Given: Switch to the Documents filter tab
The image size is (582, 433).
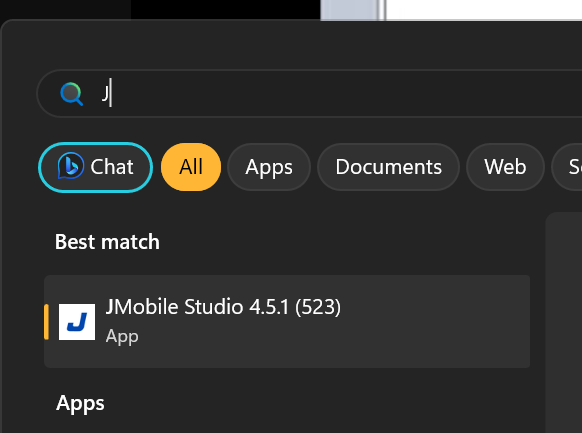Looking at the screenshot, I should (x=388, y=167).
